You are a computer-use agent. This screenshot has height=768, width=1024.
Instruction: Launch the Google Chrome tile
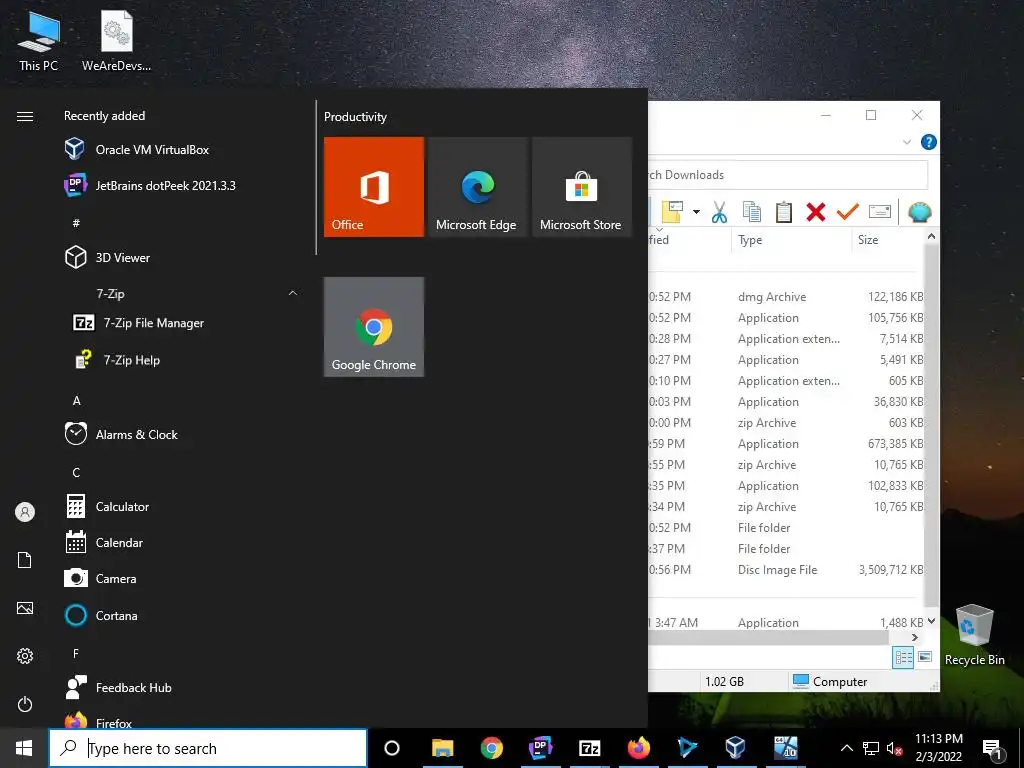click(x=374, y=327)
